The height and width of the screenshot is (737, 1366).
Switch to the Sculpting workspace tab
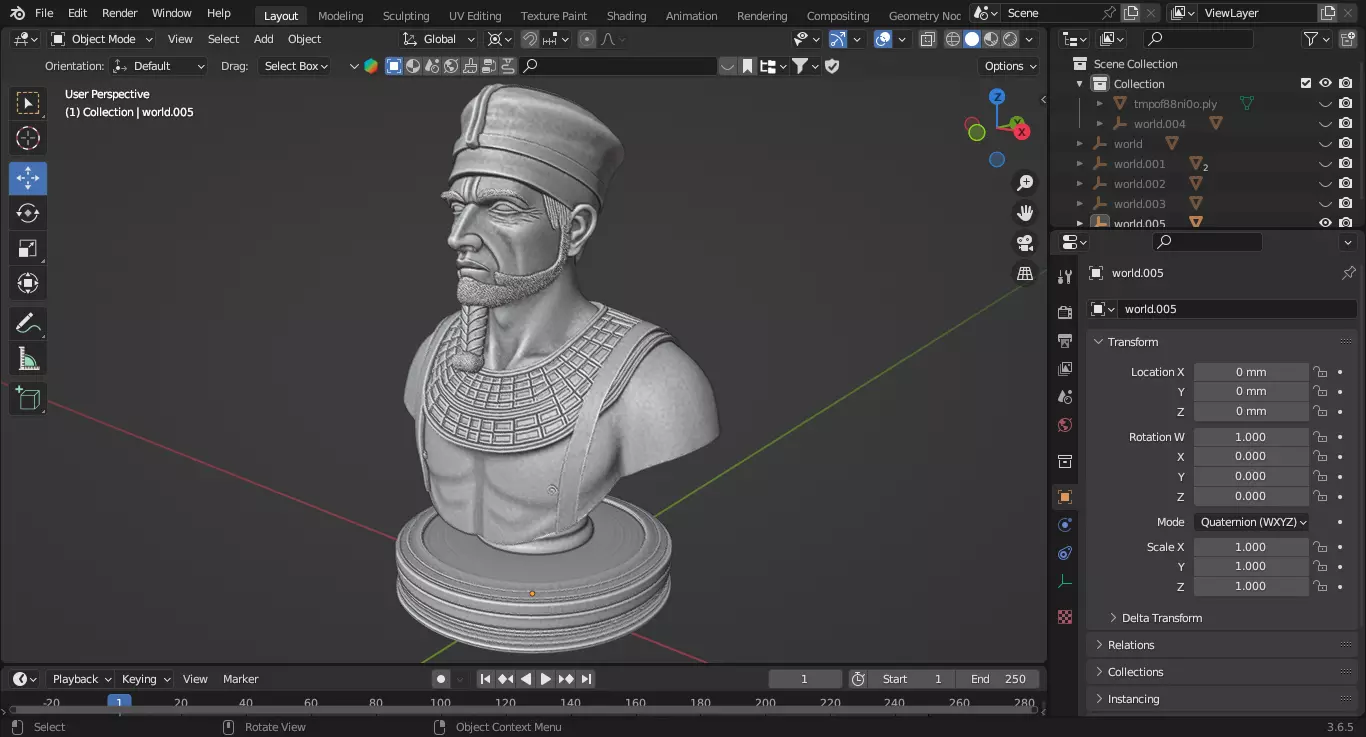(x=406, y=15)
